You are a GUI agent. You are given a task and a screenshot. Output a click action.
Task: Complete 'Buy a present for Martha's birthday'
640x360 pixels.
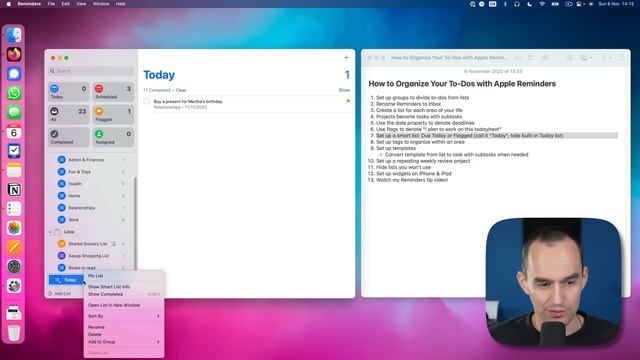(x=146, y=101)
